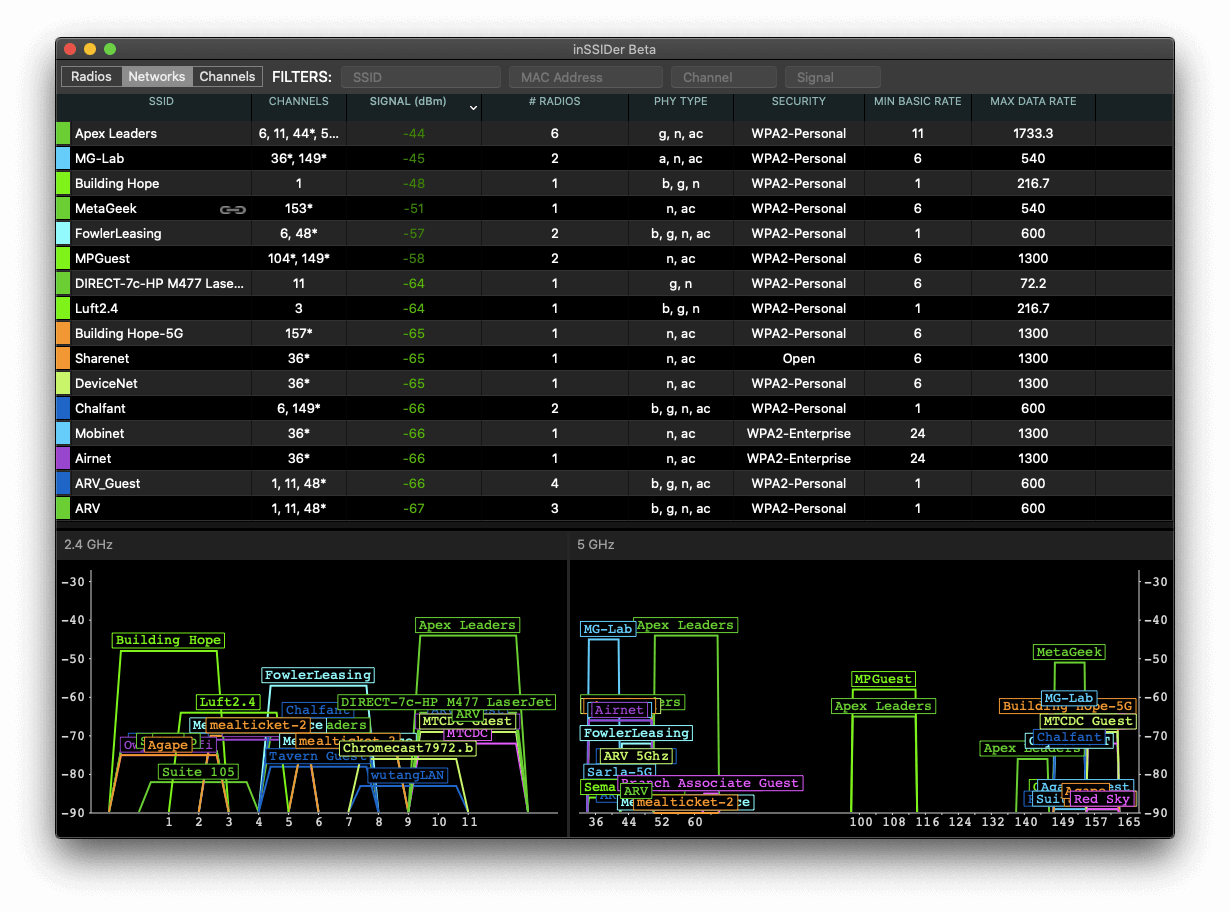Click the sort arrow in Signal column

[473, 107]
